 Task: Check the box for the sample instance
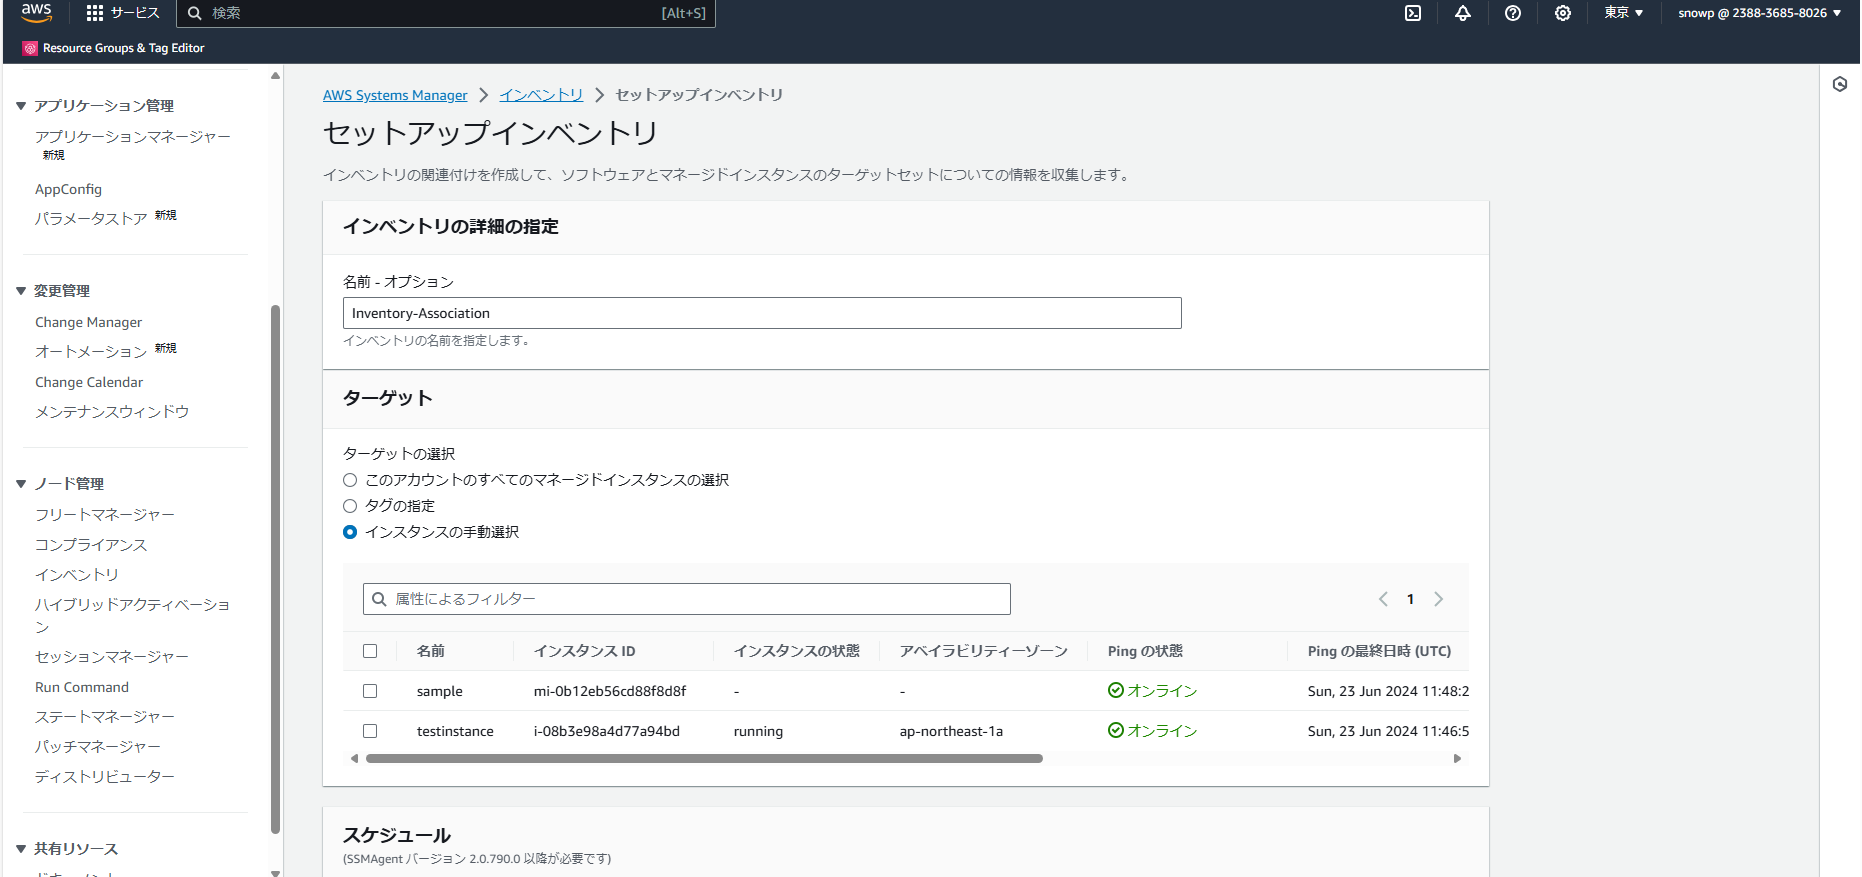[x=370, y=691]
